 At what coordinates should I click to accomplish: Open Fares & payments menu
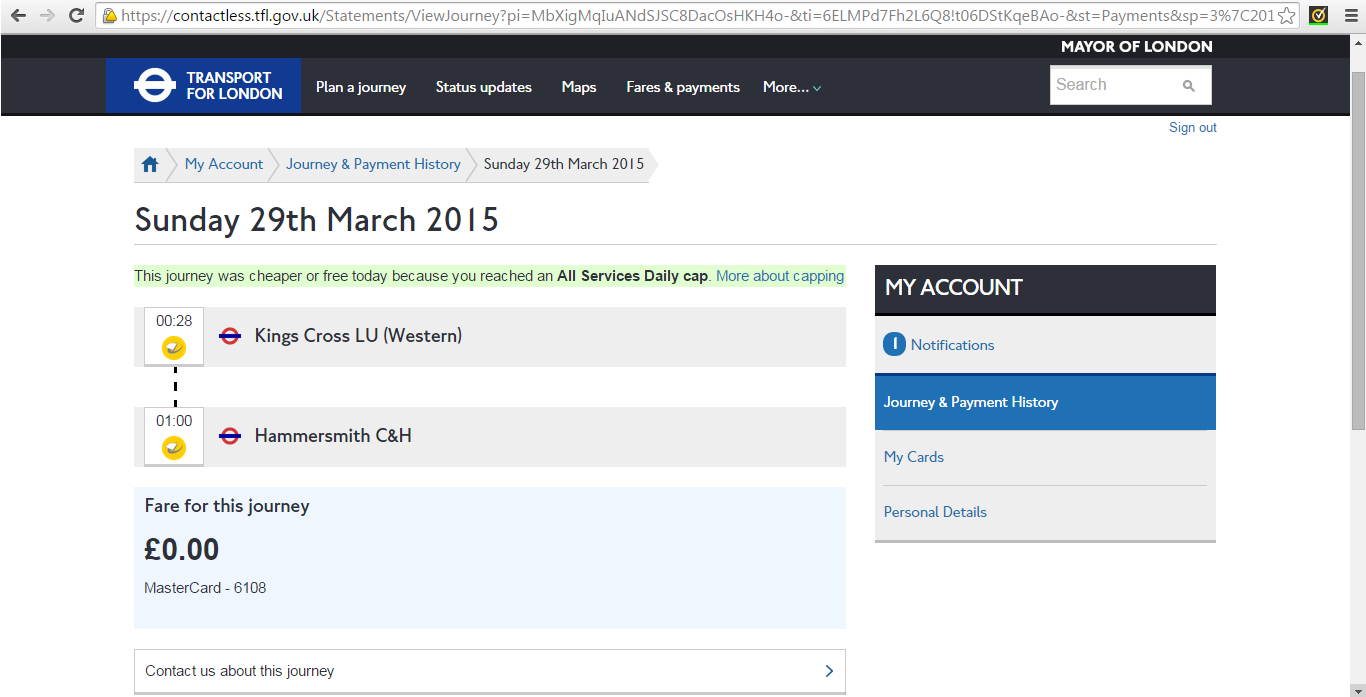click(x=683, y=87)
